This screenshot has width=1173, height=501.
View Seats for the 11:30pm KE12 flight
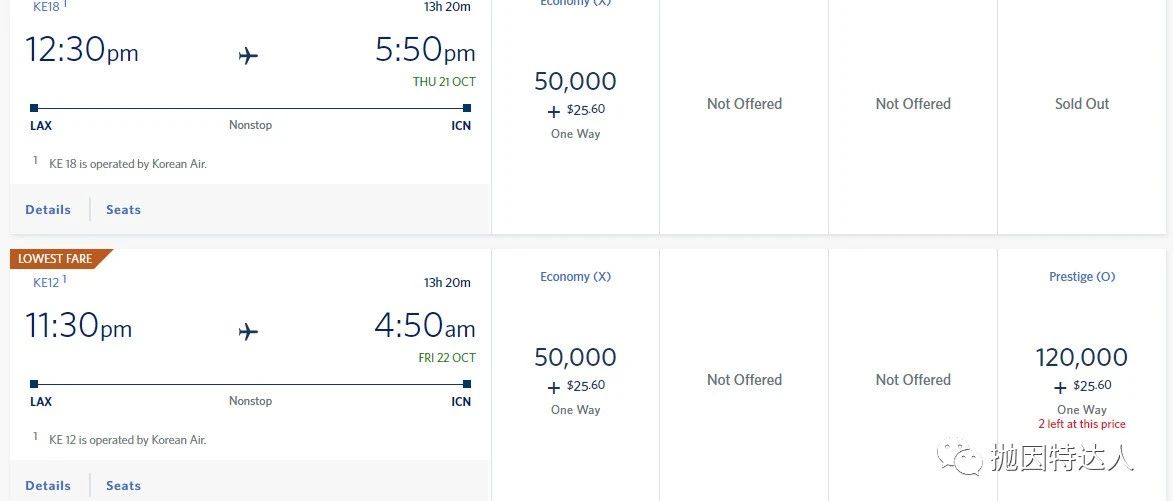click(x=123, y=486)
